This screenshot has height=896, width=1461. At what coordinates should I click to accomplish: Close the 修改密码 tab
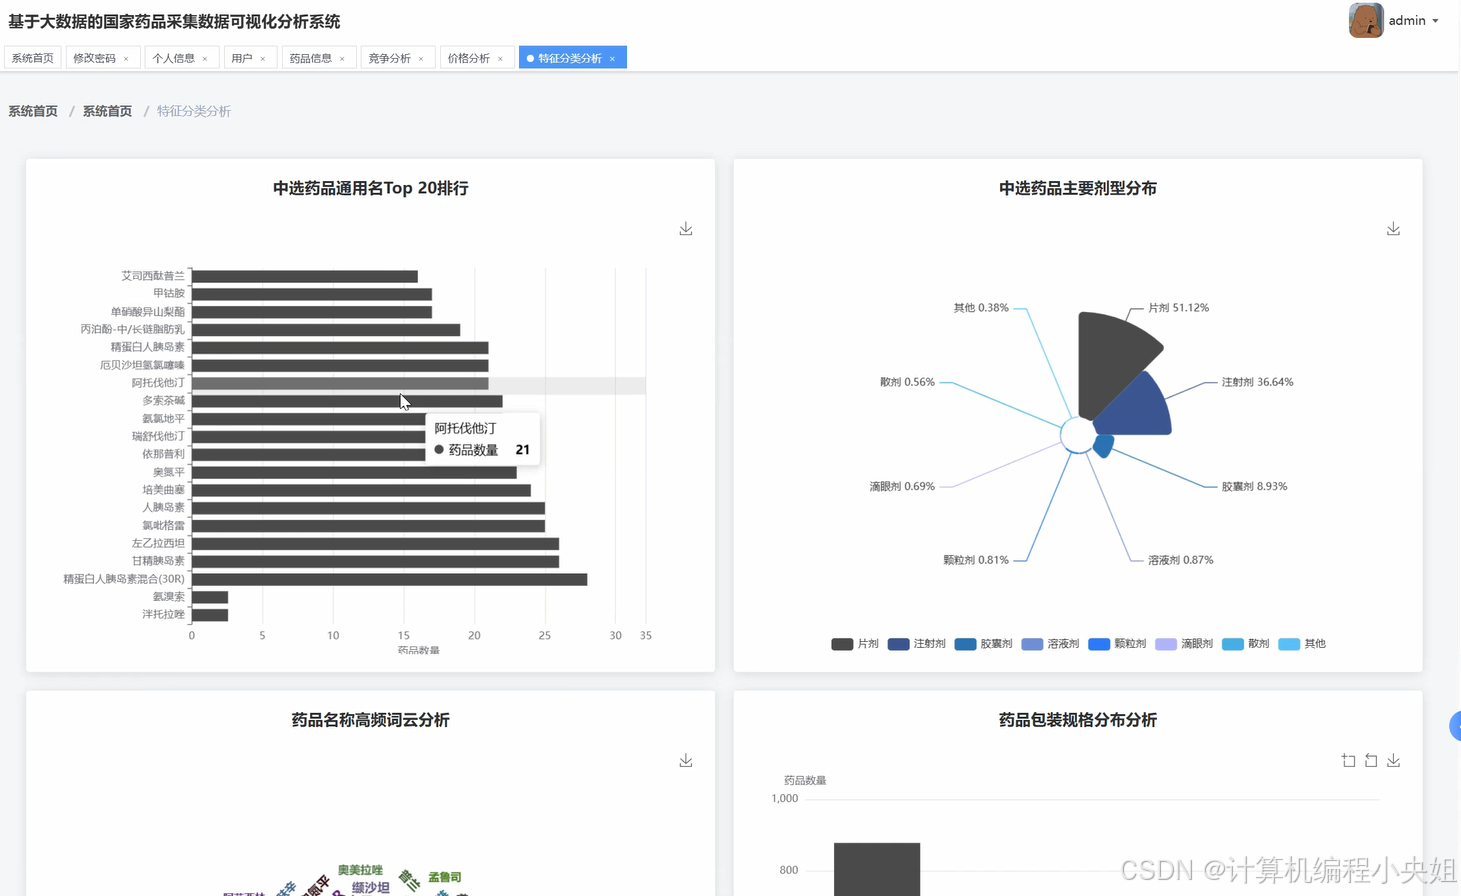[126, 59]
